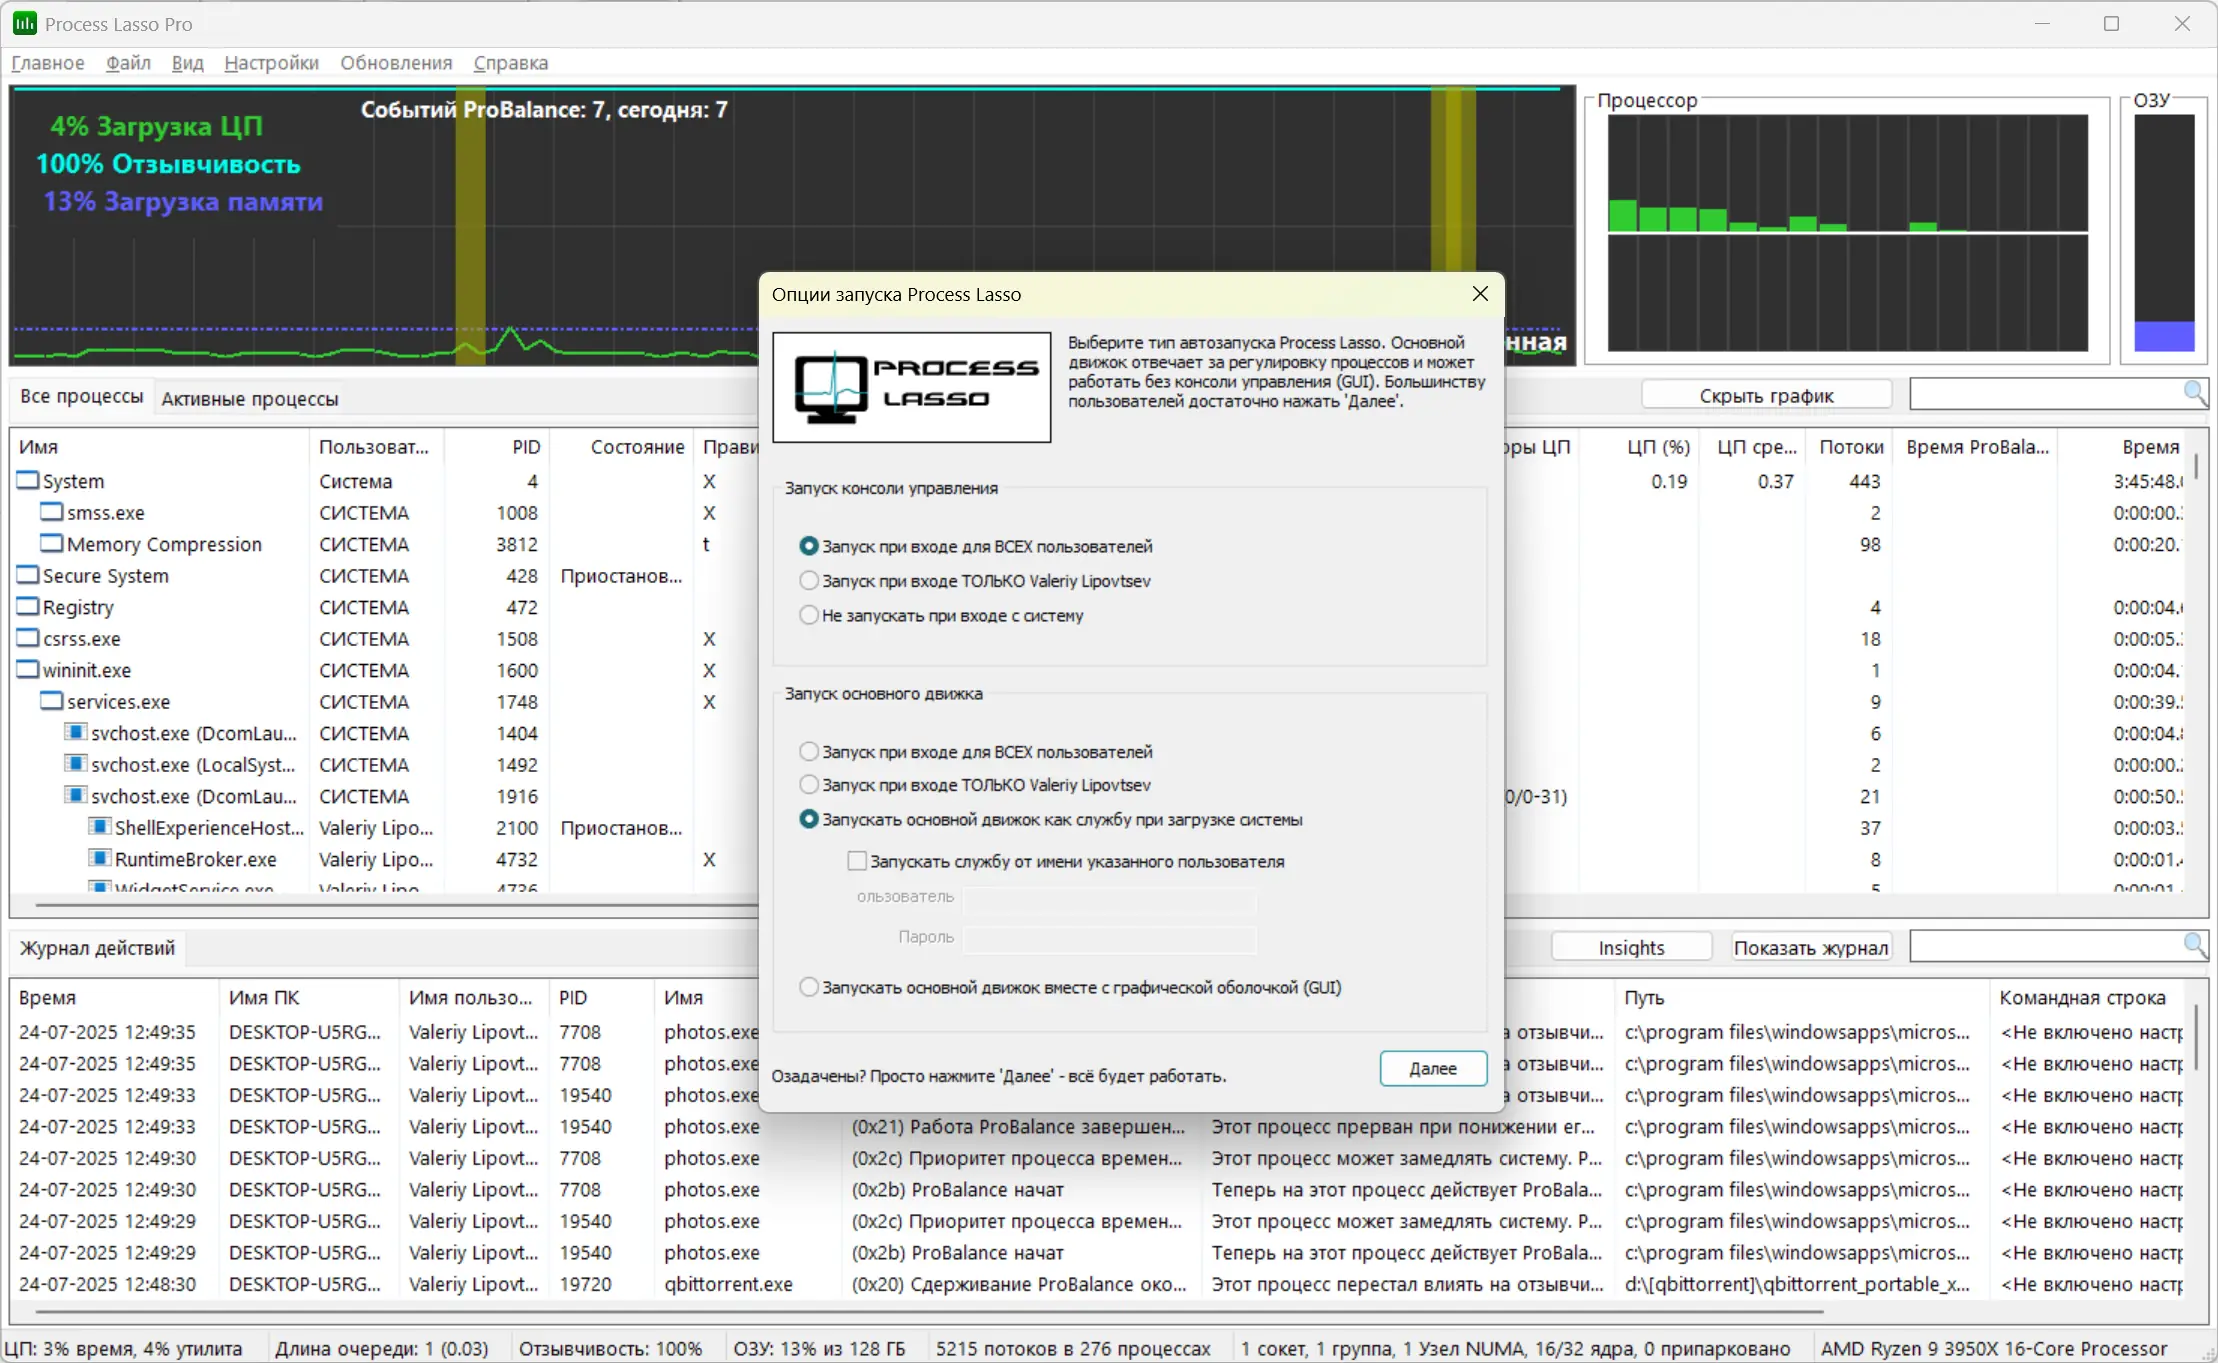Click the RAM usage bar gauge
Screen dimensions: 2218x1363
(x=2163, y=232)
